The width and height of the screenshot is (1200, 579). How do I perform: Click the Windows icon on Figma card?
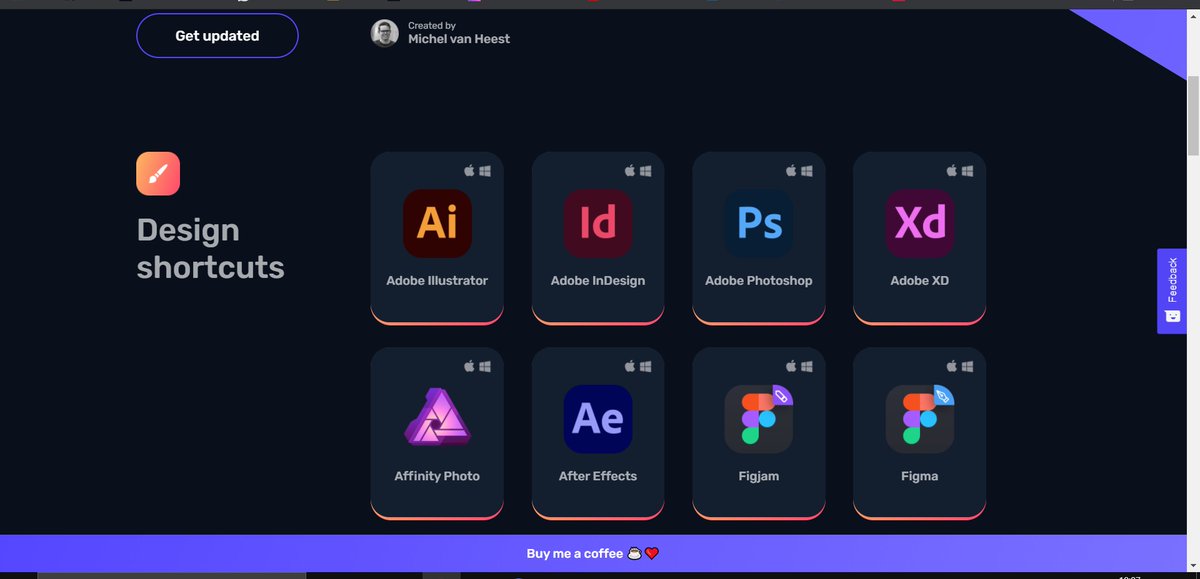coord(968,367)
